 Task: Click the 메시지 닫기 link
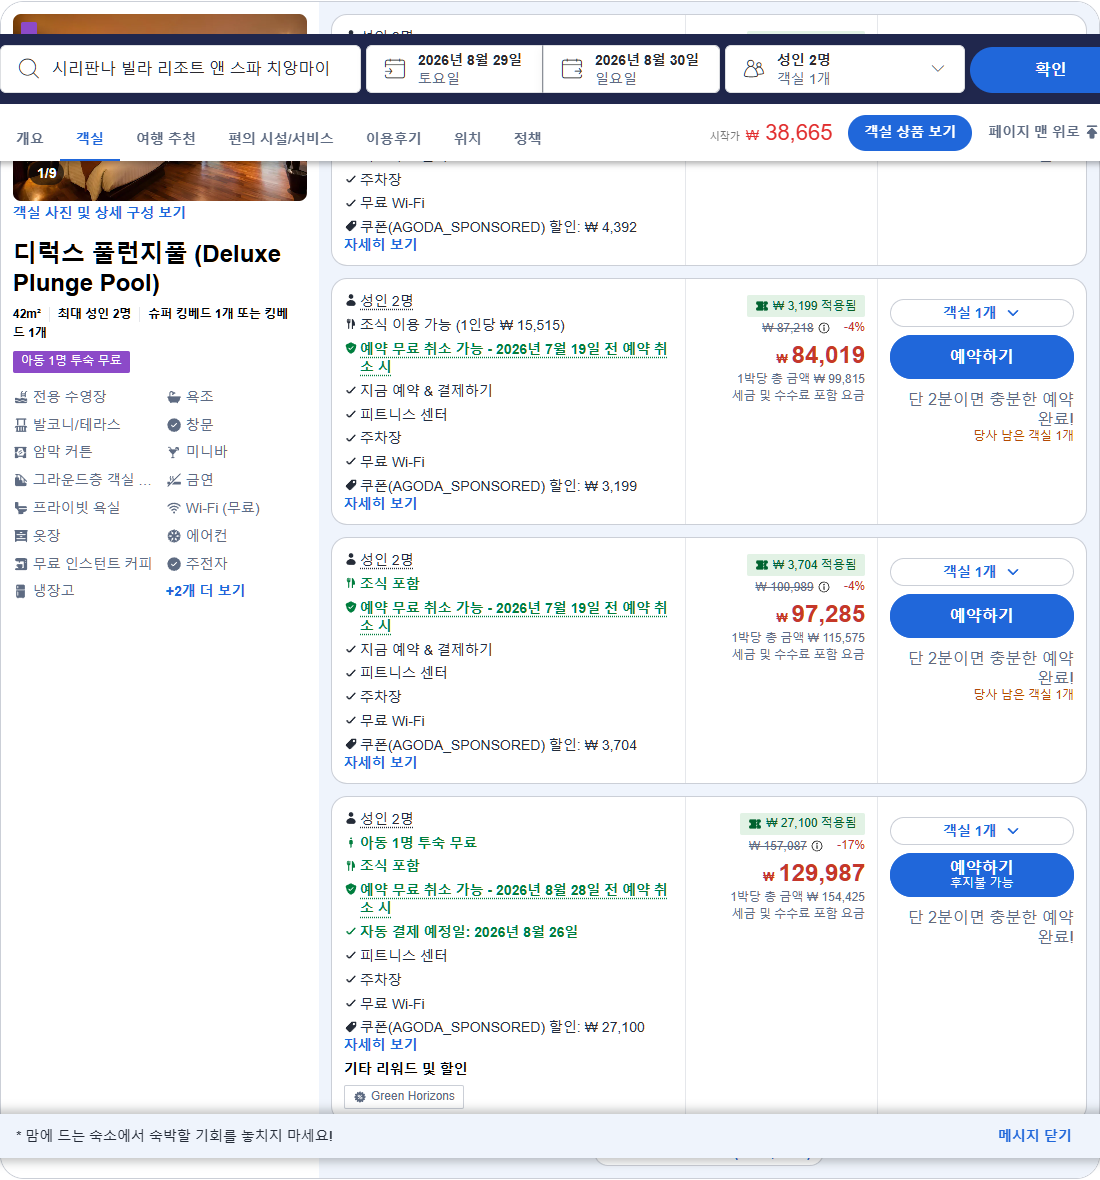pyautogui.click(x=1035, y=1136)
